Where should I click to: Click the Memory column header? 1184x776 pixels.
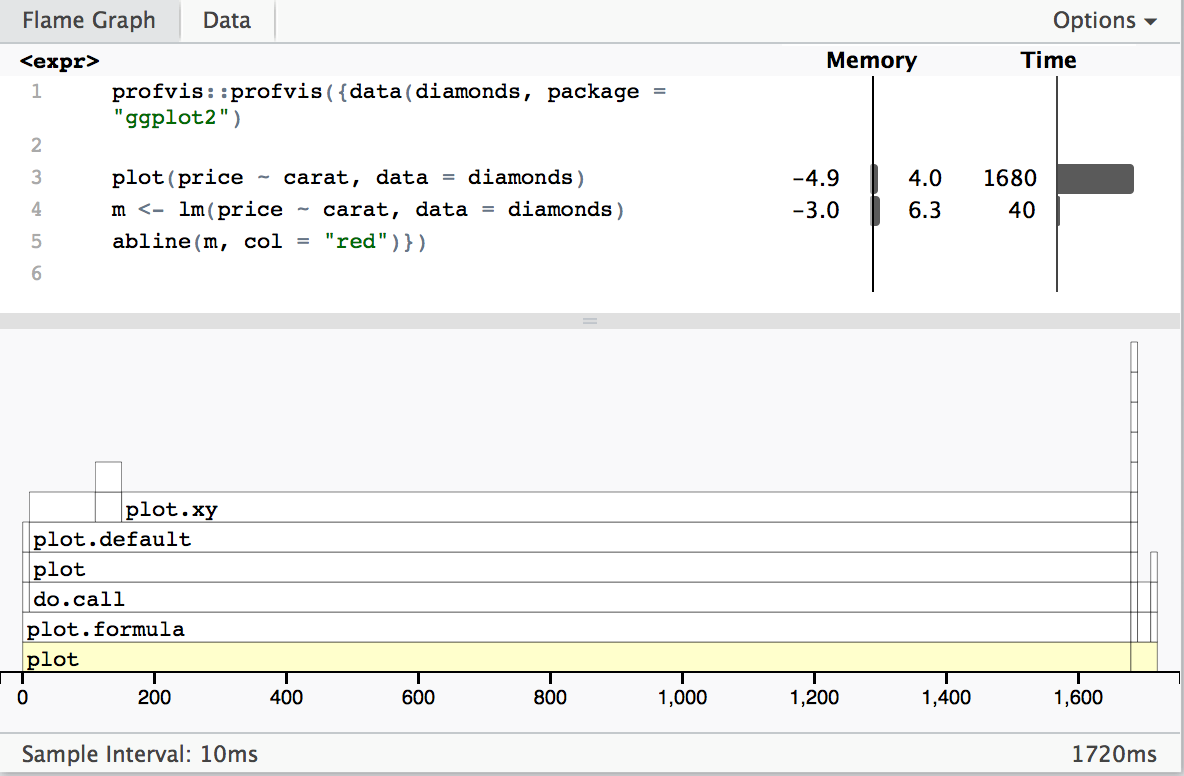(x=871, y=60)
